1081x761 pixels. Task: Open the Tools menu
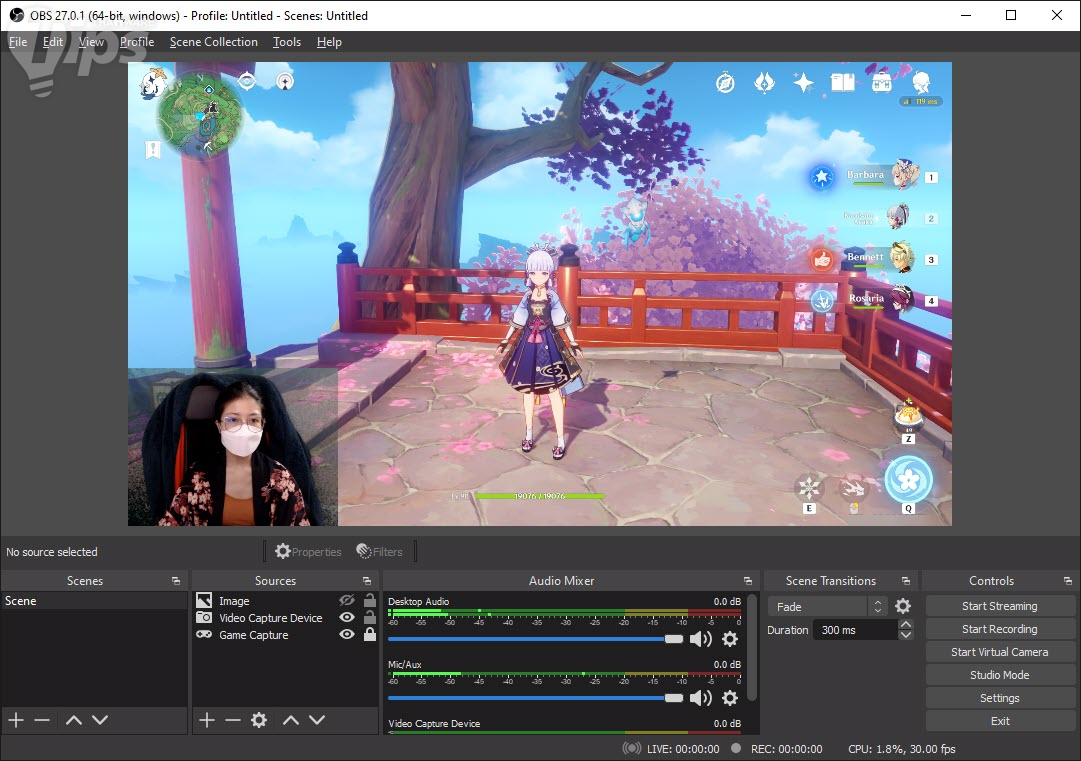287,42
